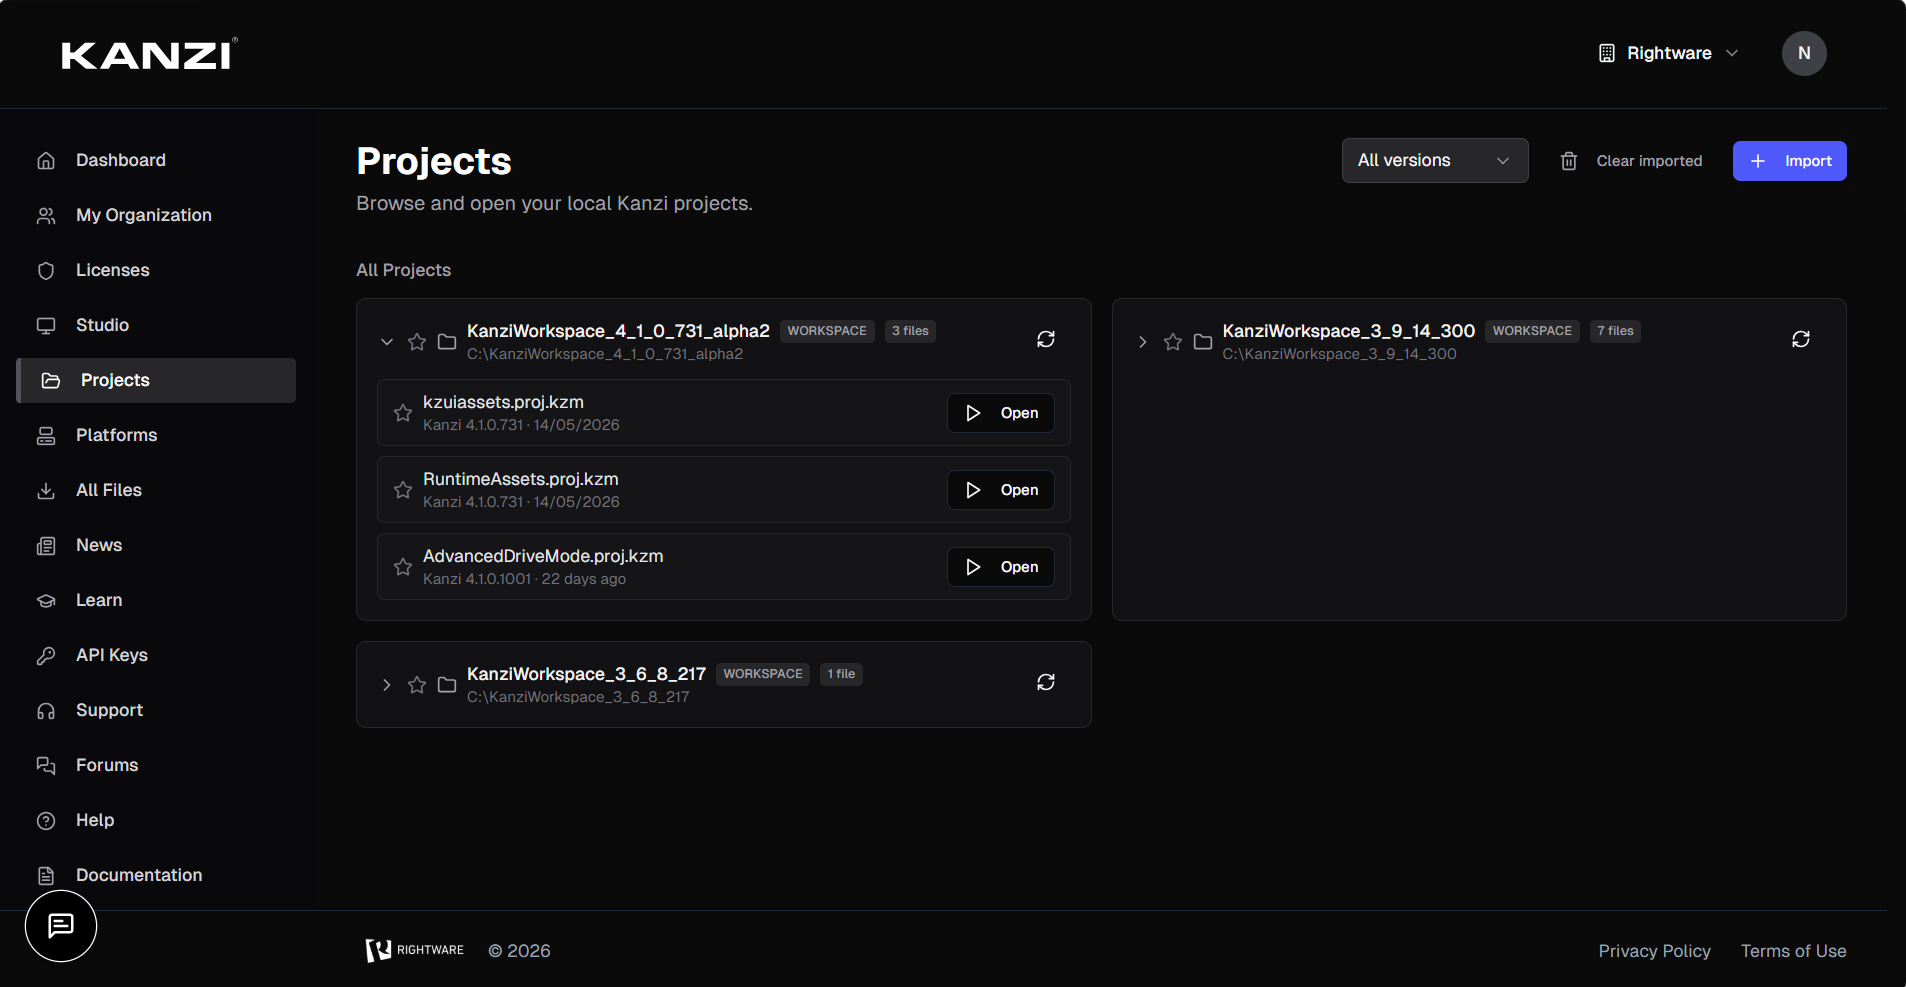1906x987 pixels.
Task: Click folder icon of KanziWorkspace_4_1_0_731_alpha2
Action: coord(447,342)
